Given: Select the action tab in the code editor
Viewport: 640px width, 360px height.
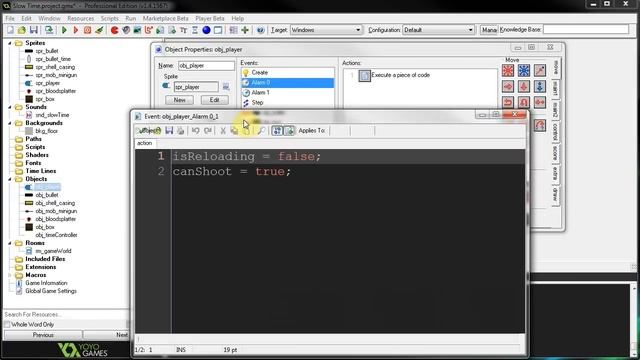Looking at the screenshot, I should tap(144, 143).
